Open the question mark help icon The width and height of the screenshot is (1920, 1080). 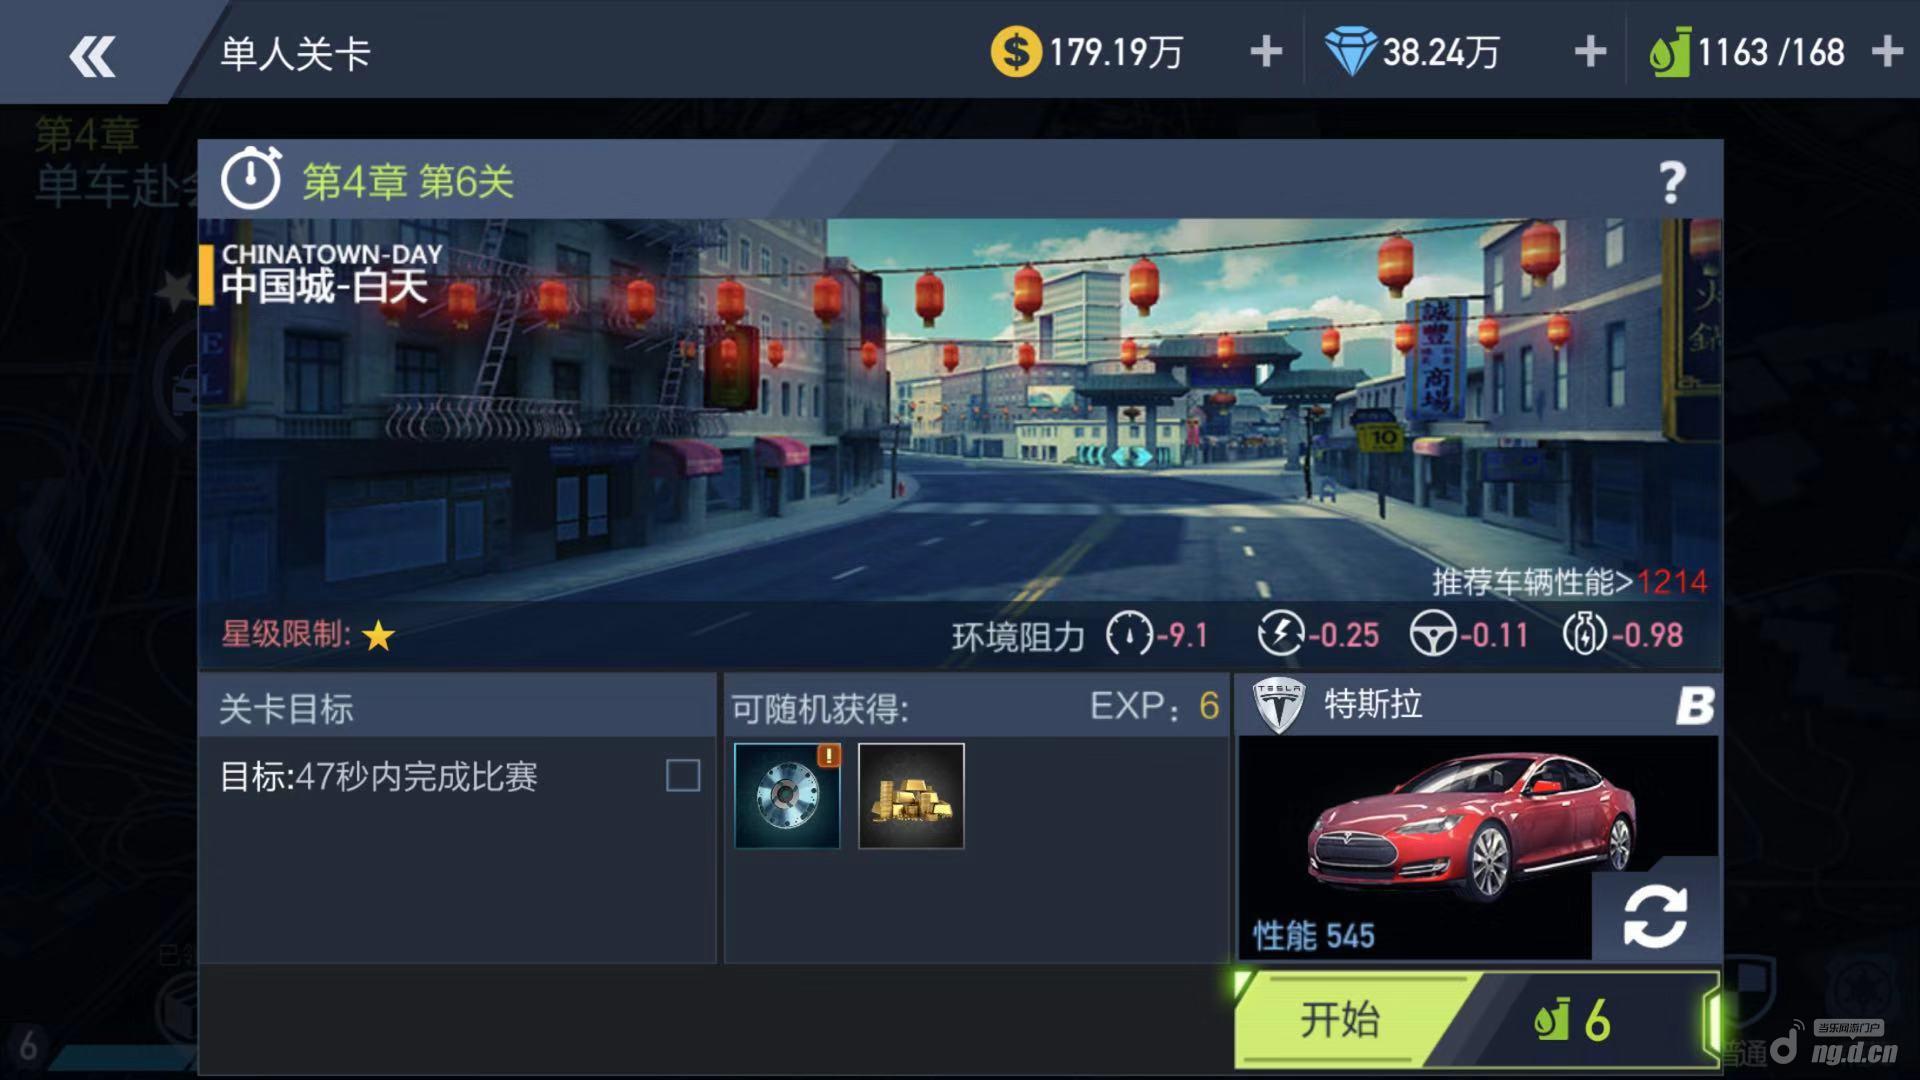point(1672,182)
